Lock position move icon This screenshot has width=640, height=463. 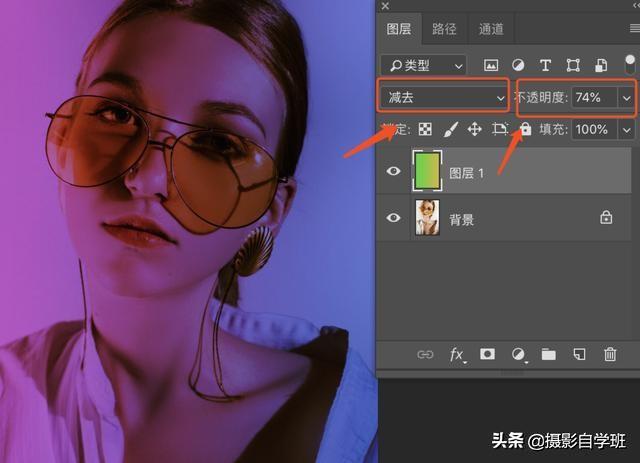(474, 129)
